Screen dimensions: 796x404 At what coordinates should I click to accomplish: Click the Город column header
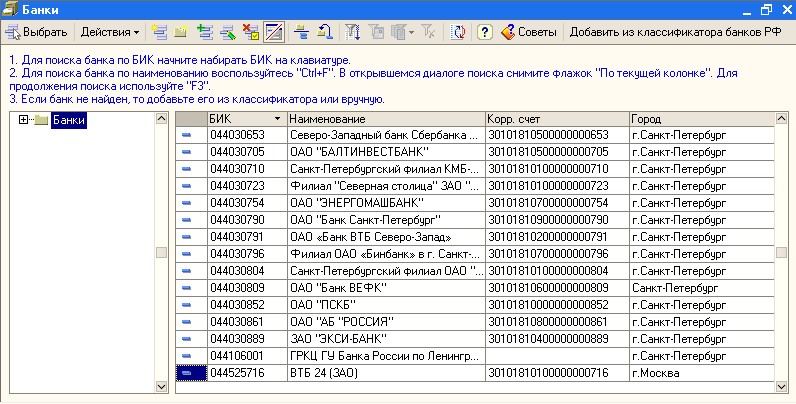pyautogui.click(x=702, y=119)
